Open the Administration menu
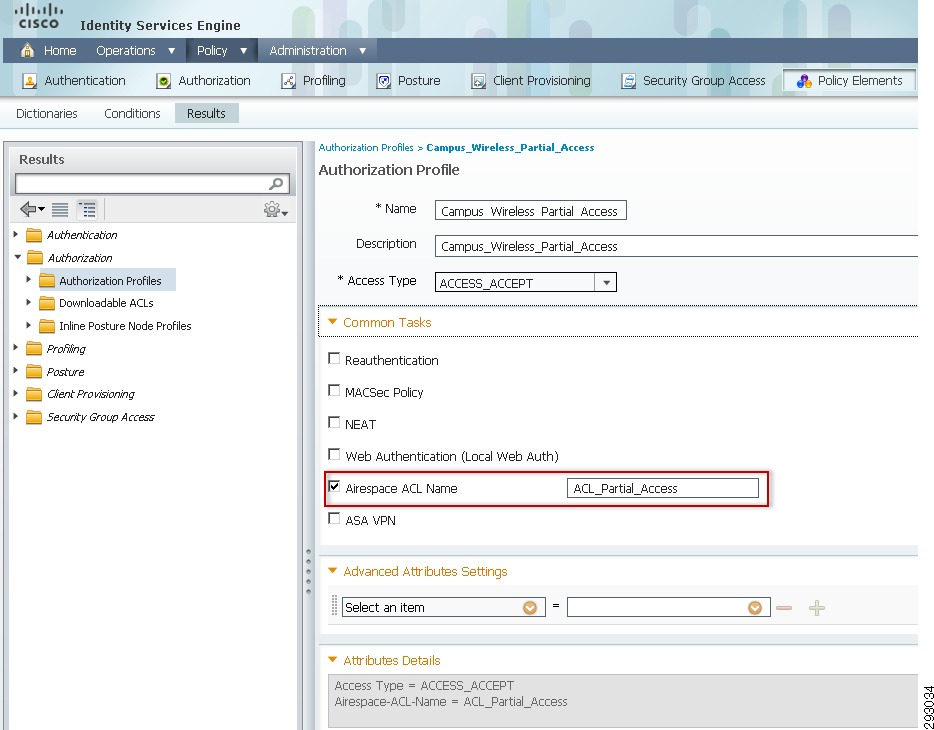This screenshot has height=730, width=934. (x=317, y=51)
